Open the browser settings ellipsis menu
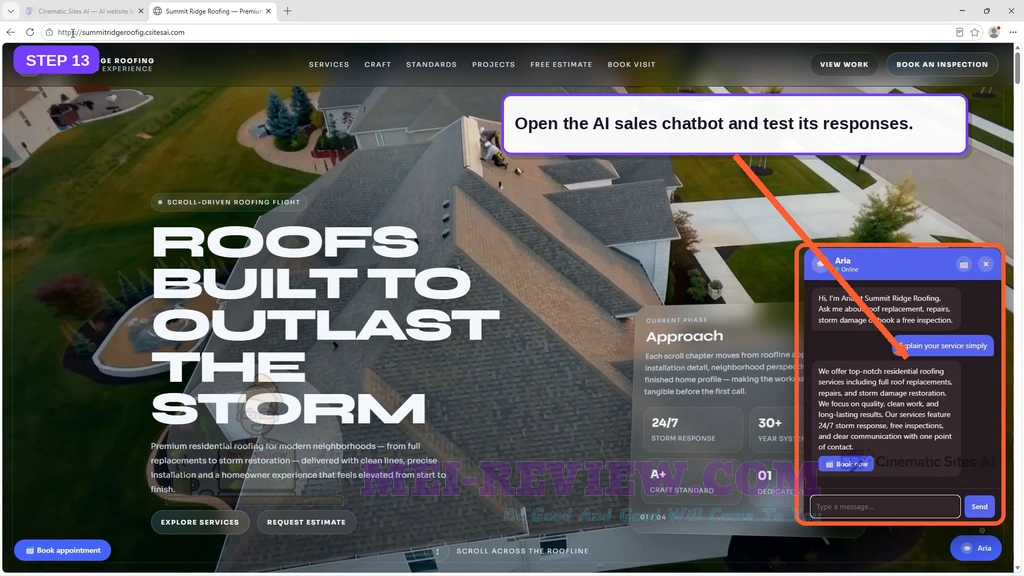1024x576 pixels. click(1013, 32)
